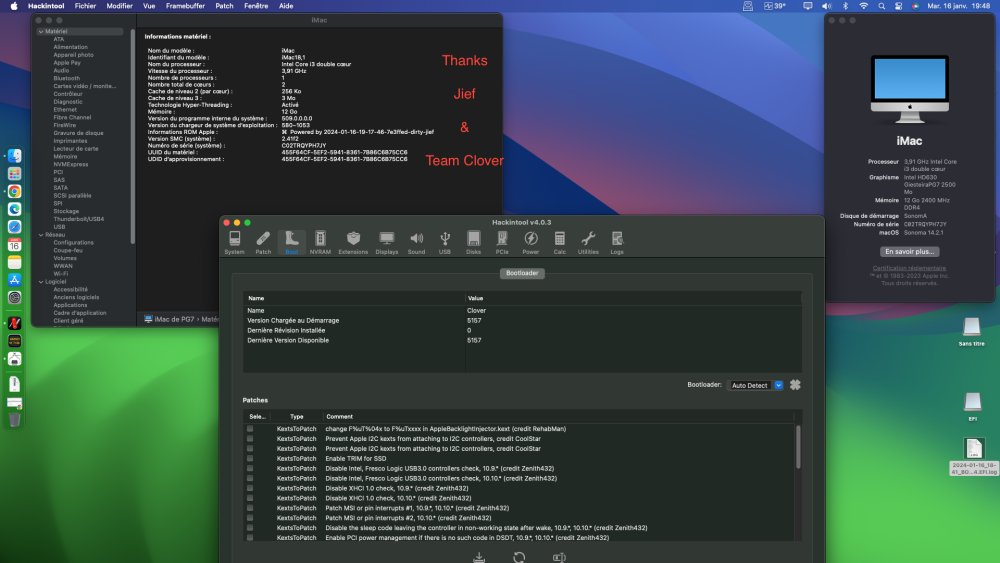
Task: Open the Certification réglementaire link
Action: coord(909,268)
